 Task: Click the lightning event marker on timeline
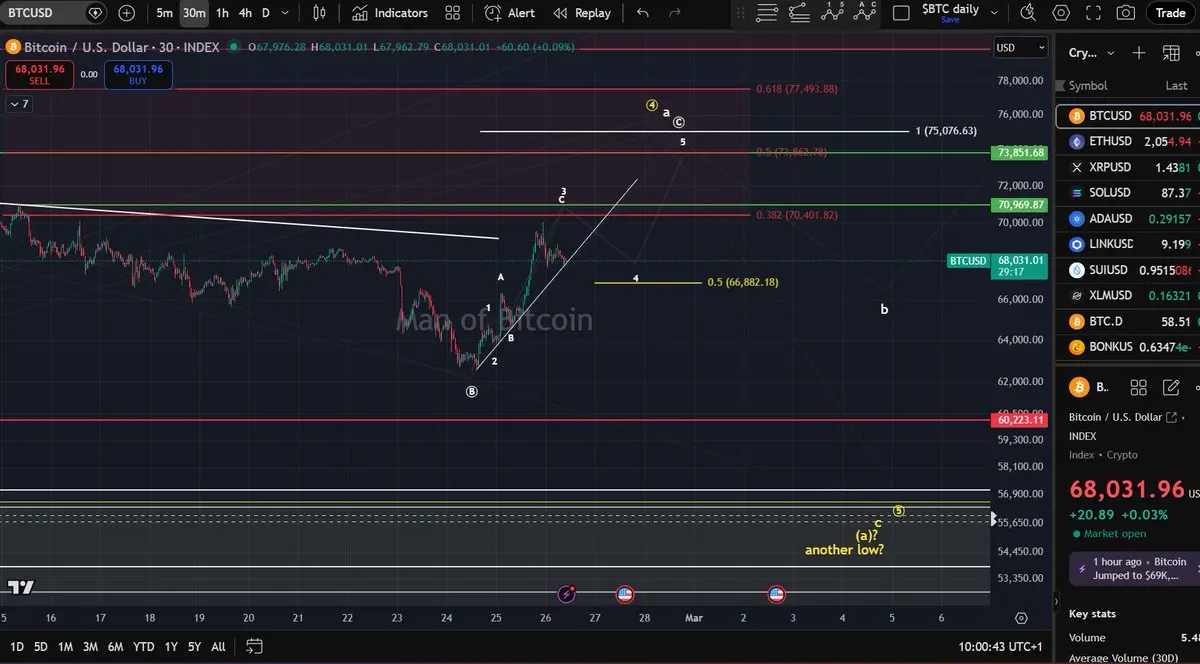(567, 594)
